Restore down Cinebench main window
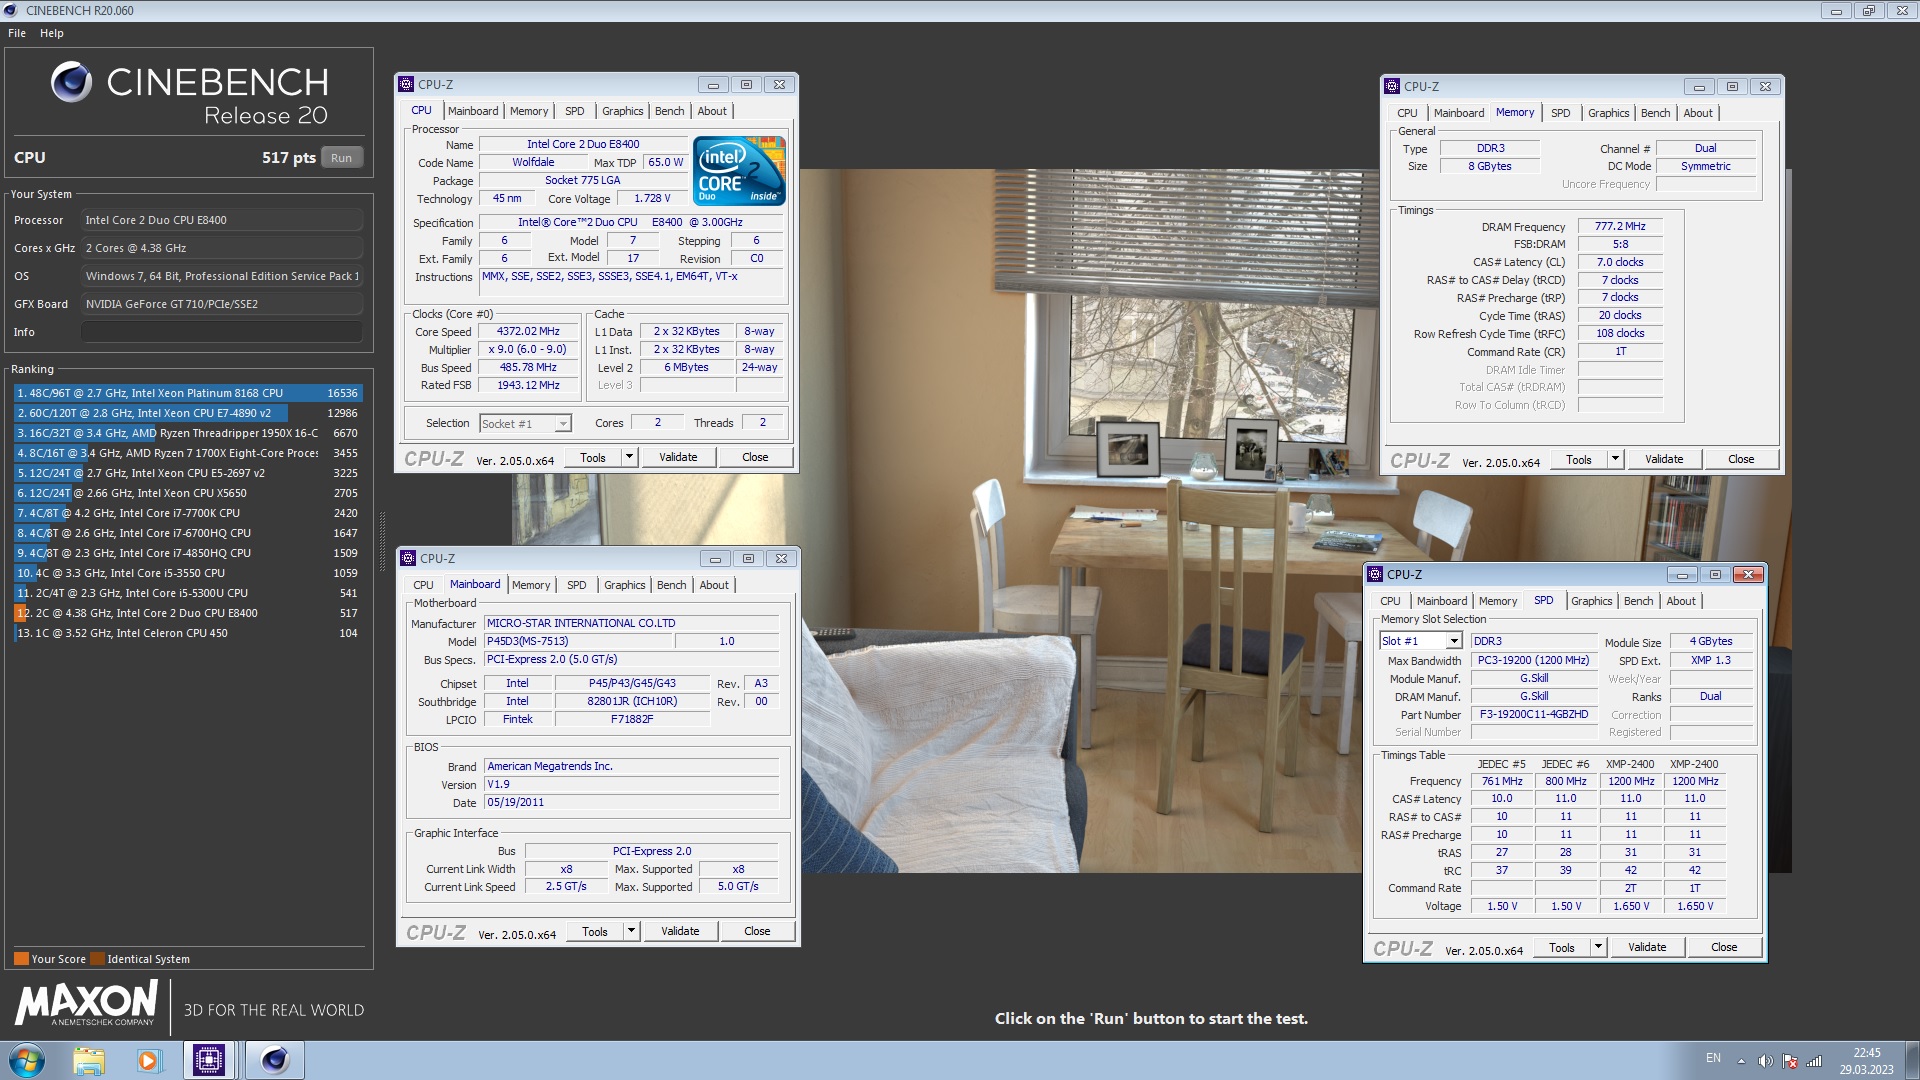 1868,11
